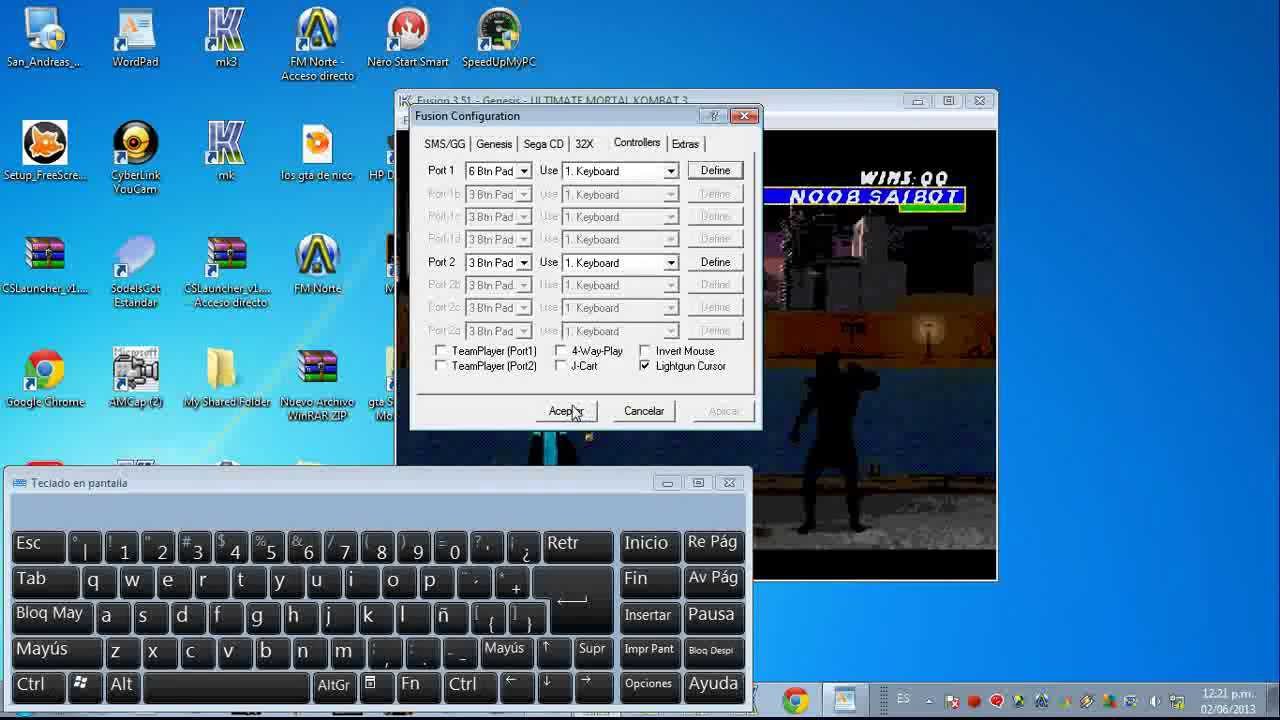Image resolution: width=1280 pixels, height=720 pixels.
Task: Launch the mk3 desktop shortcut
Action: 226,38
